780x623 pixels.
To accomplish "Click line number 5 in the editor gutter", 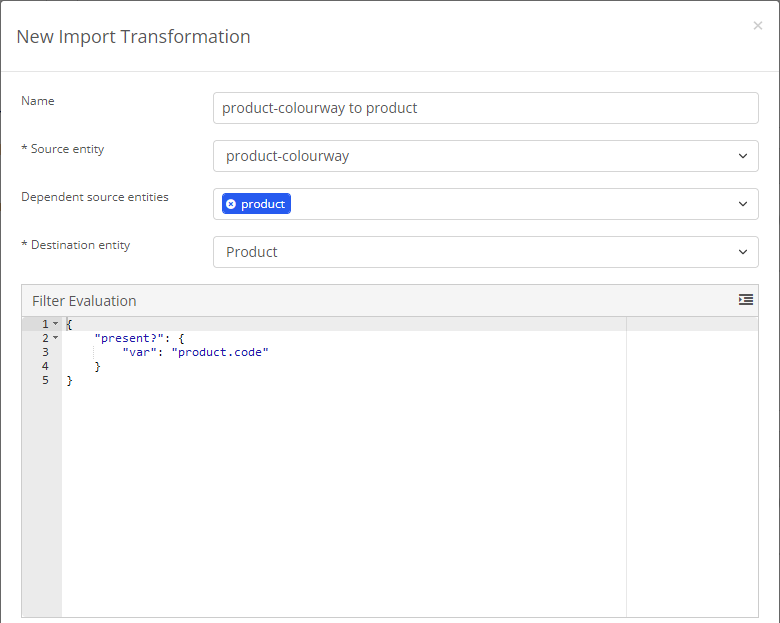I will tap(45, 380).
